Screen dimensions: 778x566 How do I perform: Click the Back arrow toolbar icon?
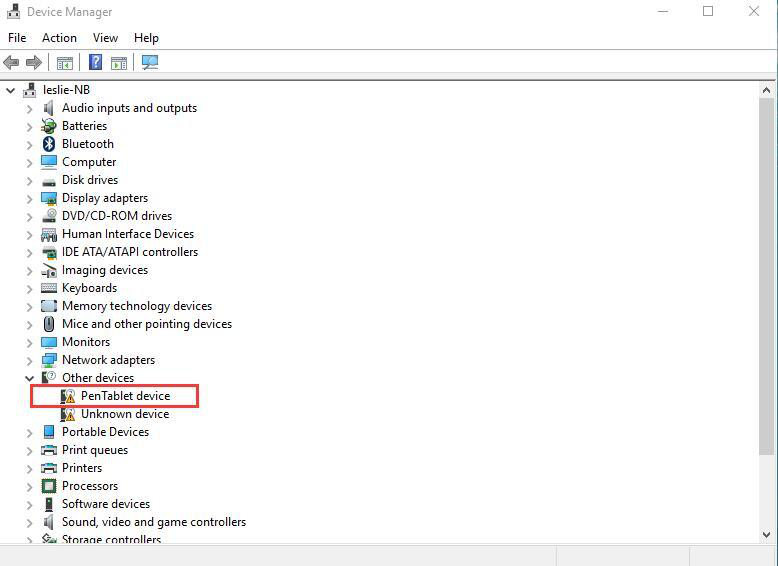[x=11, y=63]
